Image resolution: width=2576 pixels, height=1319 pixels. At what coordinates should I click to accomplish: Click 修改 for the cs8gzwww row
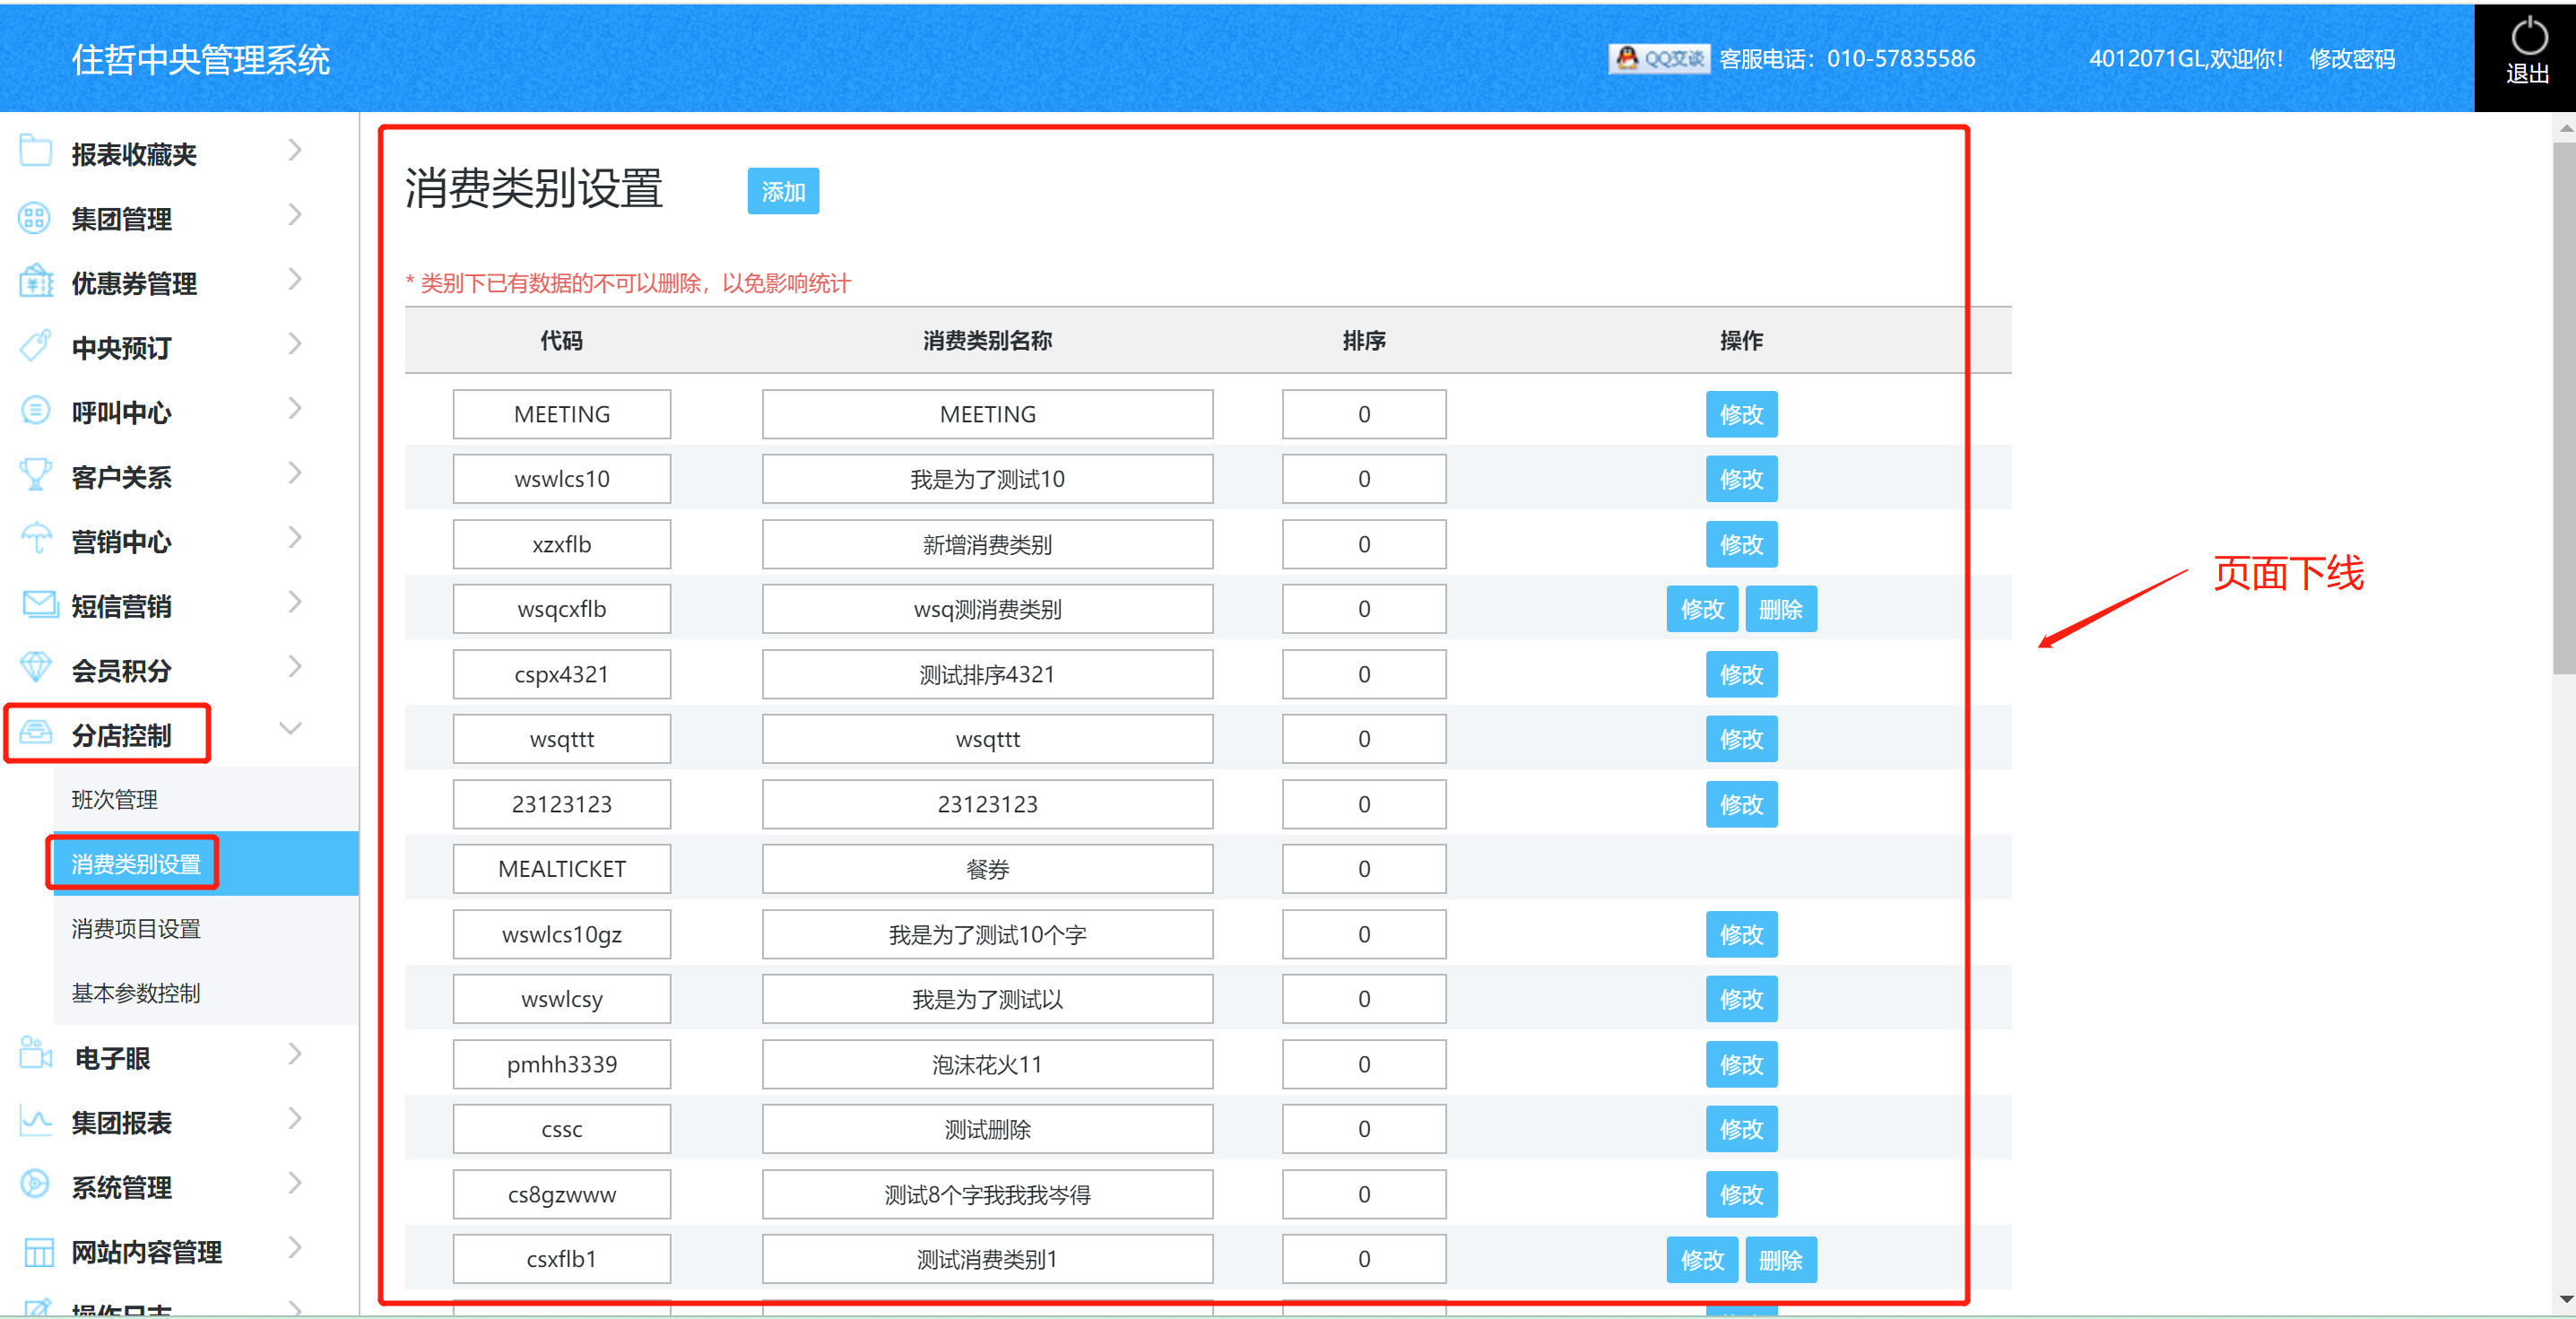pyautogui.click(x=1741, y=1195)
